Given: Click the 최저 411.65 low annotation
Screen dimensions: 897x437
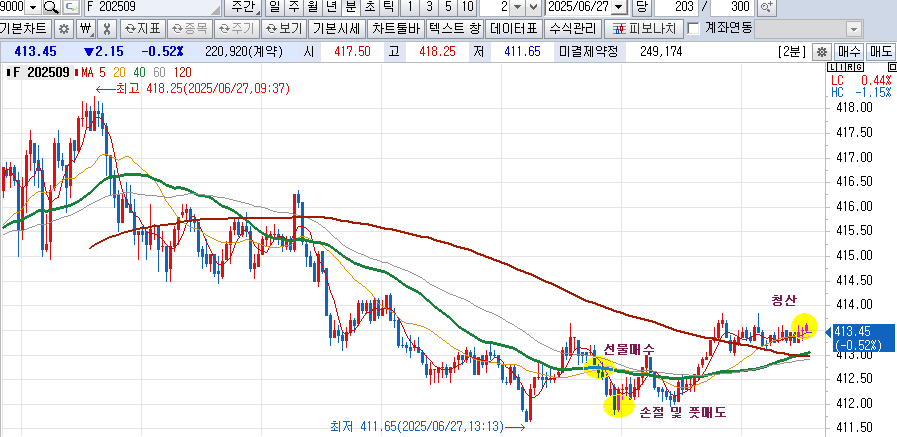Looking at the screenshot, I should (428, 427).
